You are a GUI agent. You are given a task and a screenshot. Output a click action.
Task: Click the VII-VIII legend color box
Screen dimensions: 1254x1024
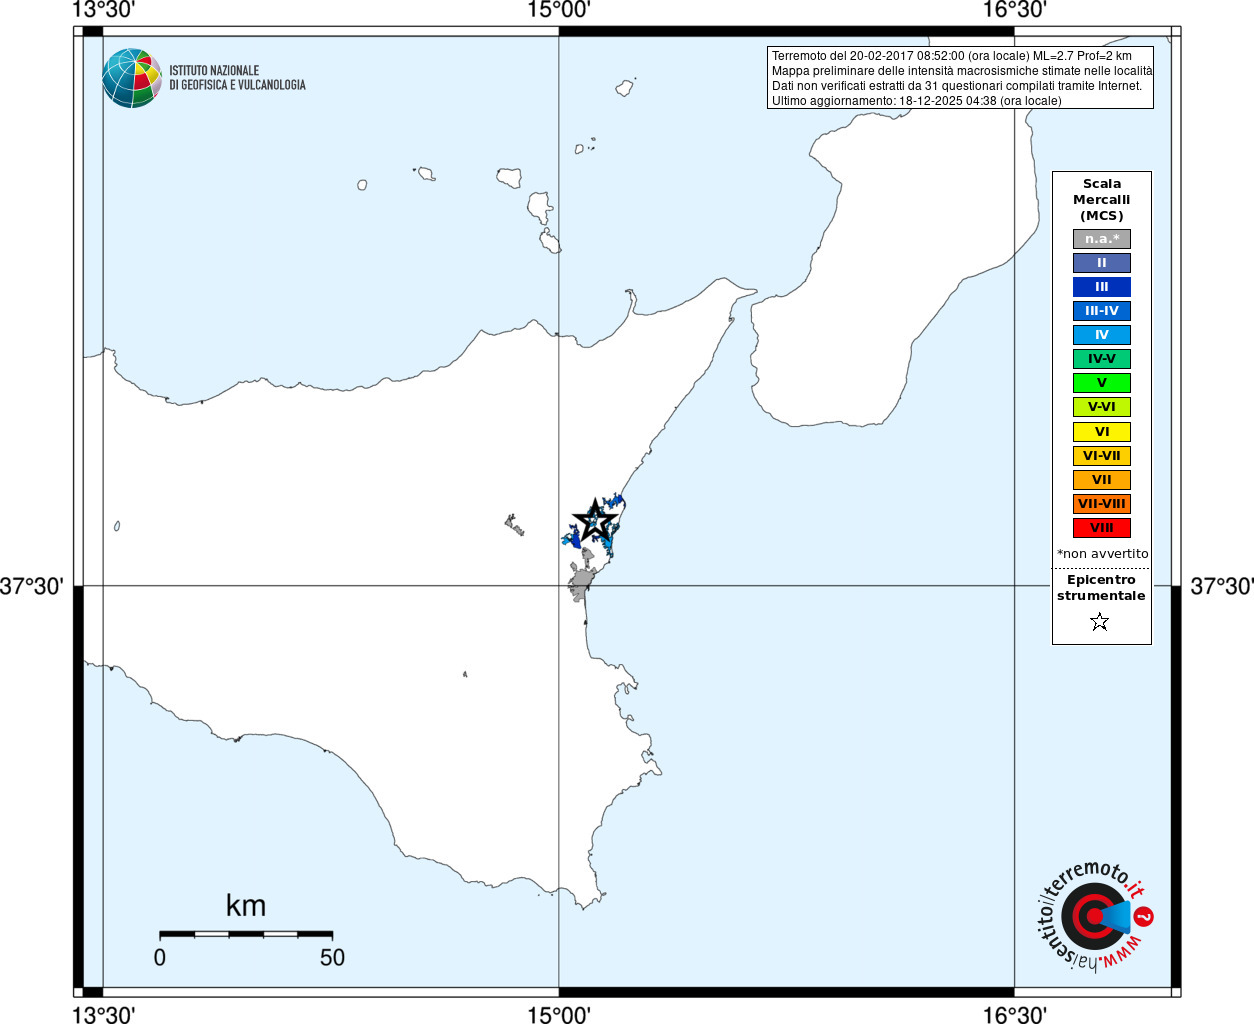click(1101, 504)
